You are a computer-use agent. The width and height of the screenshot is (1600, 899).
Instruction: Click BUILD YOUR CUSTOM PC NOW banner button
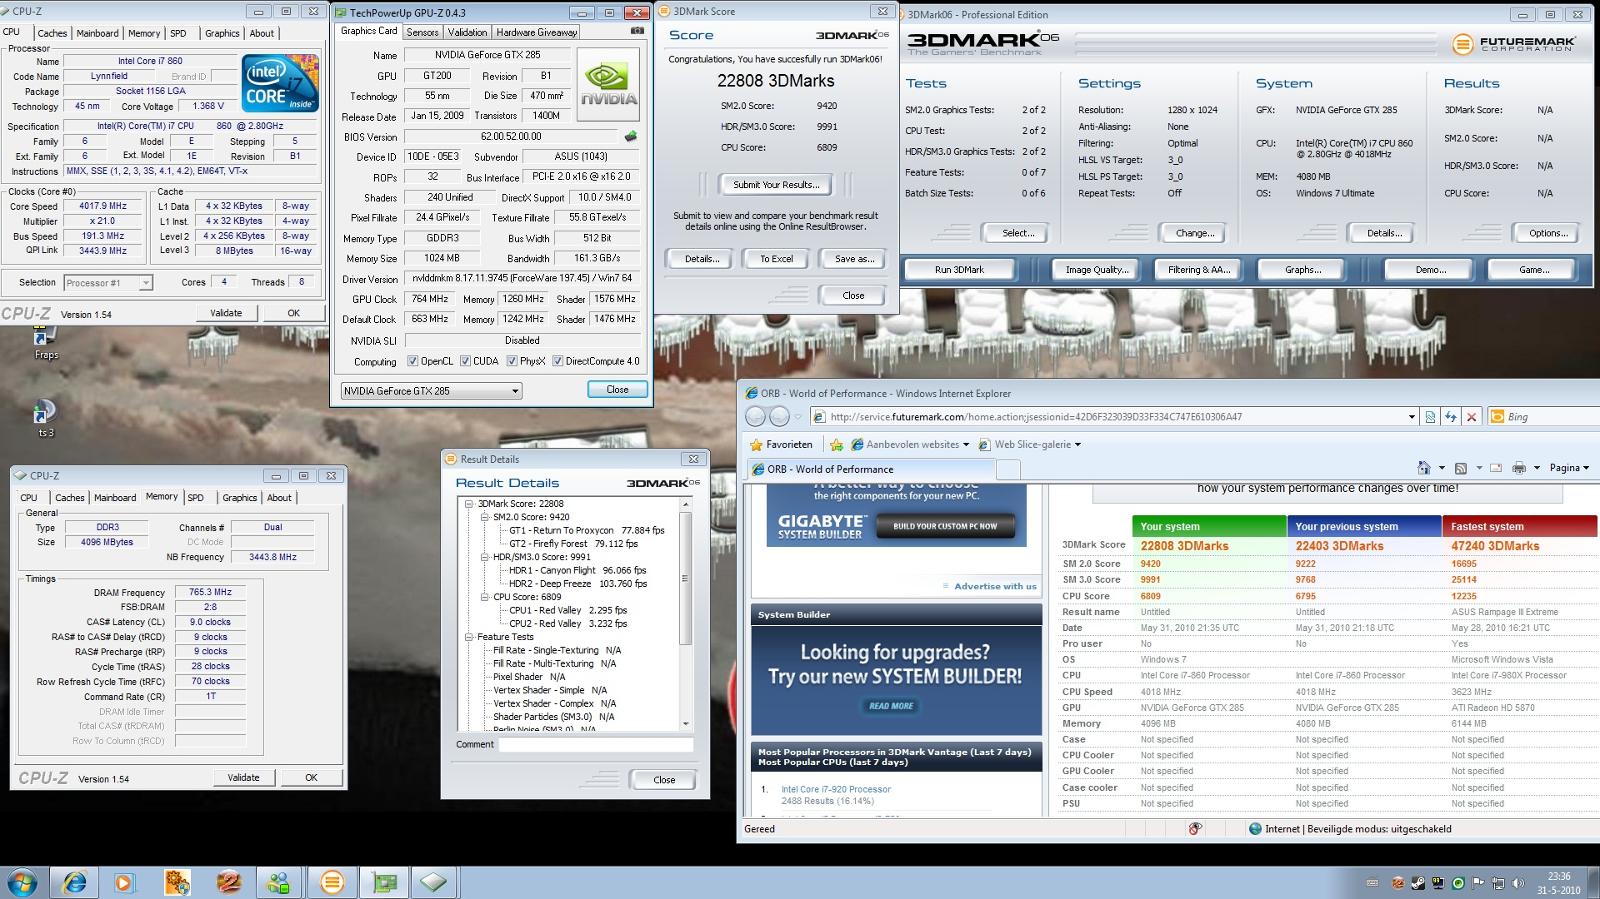[945, 526]
